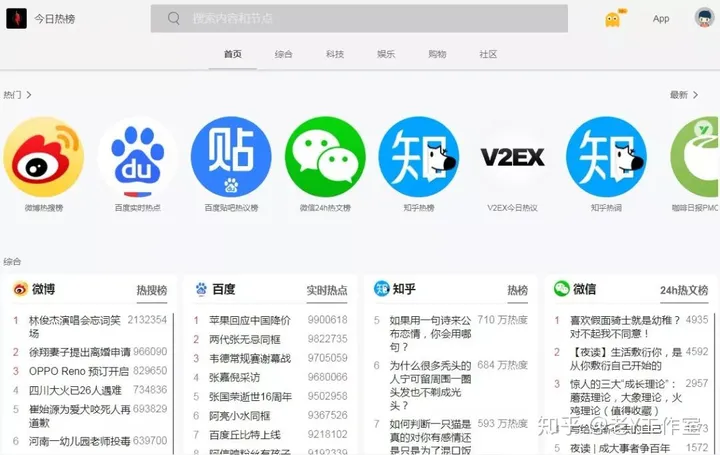The height and width of the screenshot is (455, 720).
Task: Open 百度丘比特上线 topic
Action: point(244,434)
